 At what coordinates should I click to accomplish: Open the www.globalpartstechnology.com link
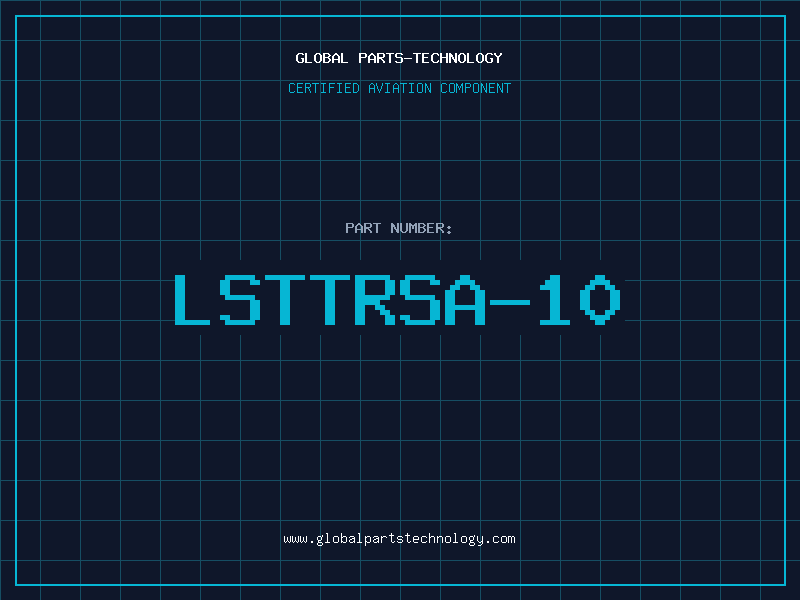399,539
